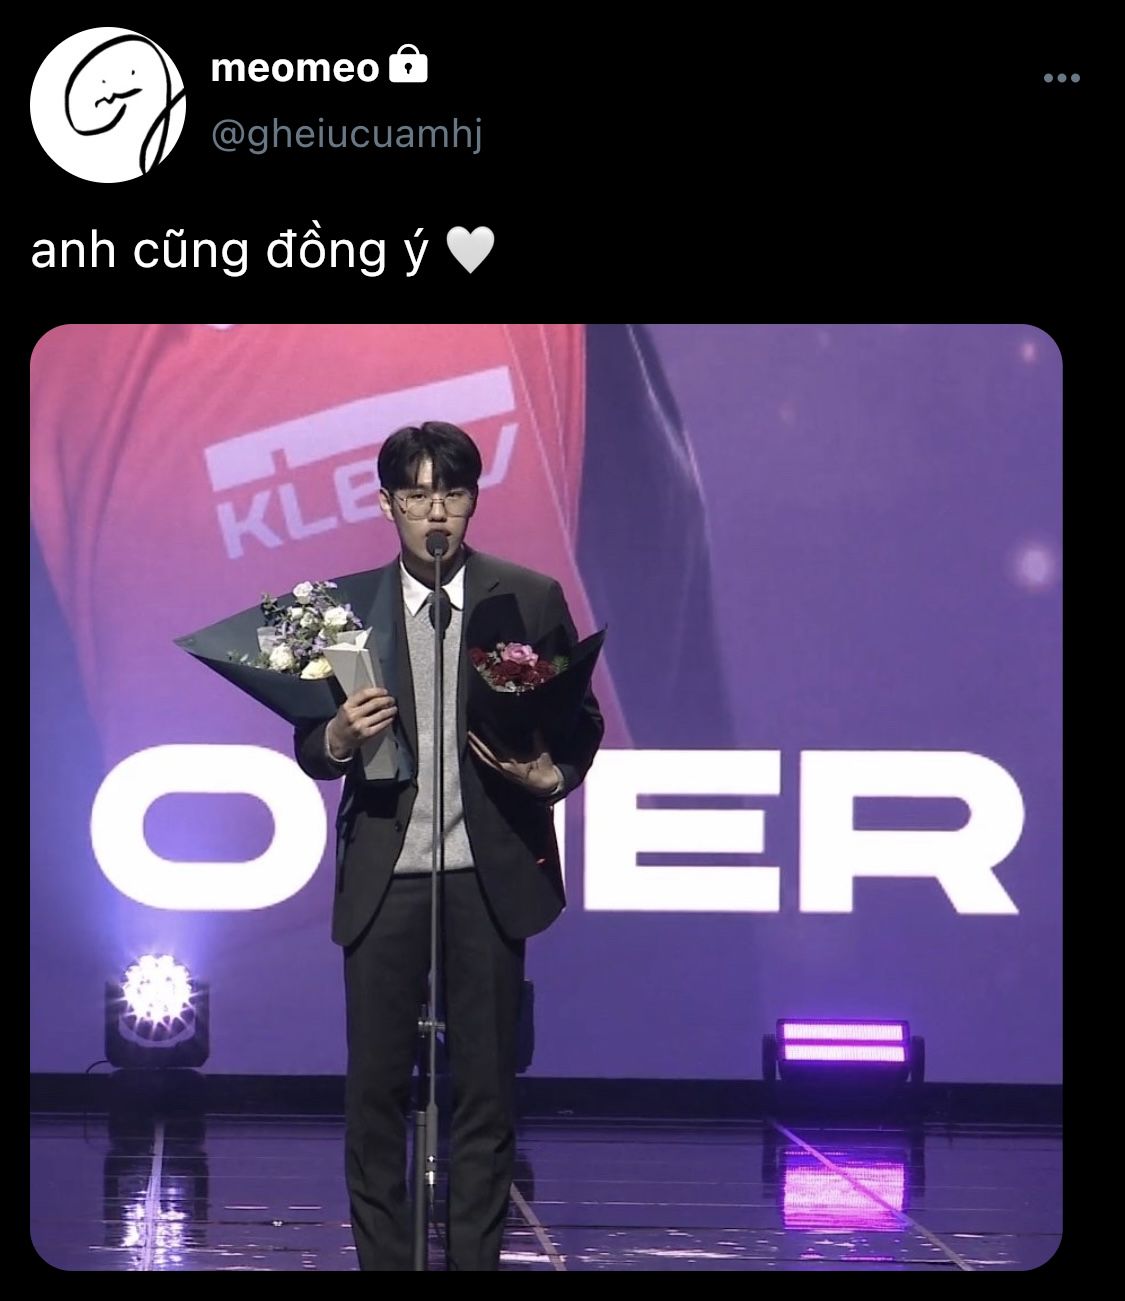This screenshot has width=1125, height=1301.
Task: Click the man's eyeglasses in the photo
Action: [x=431, y=503]
